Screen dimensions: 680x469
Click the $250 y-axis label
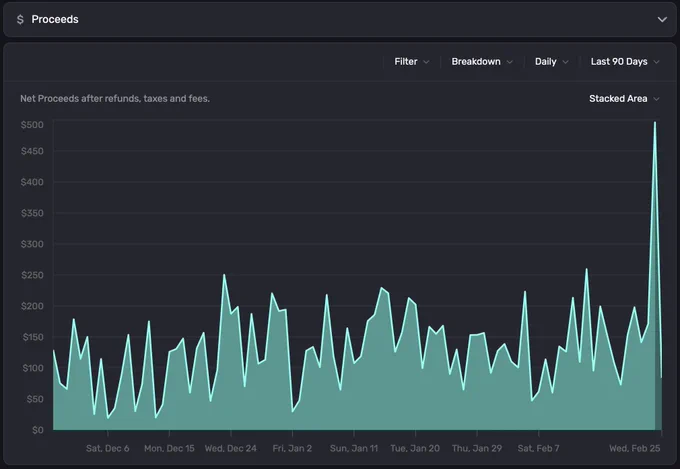(33, 275)
